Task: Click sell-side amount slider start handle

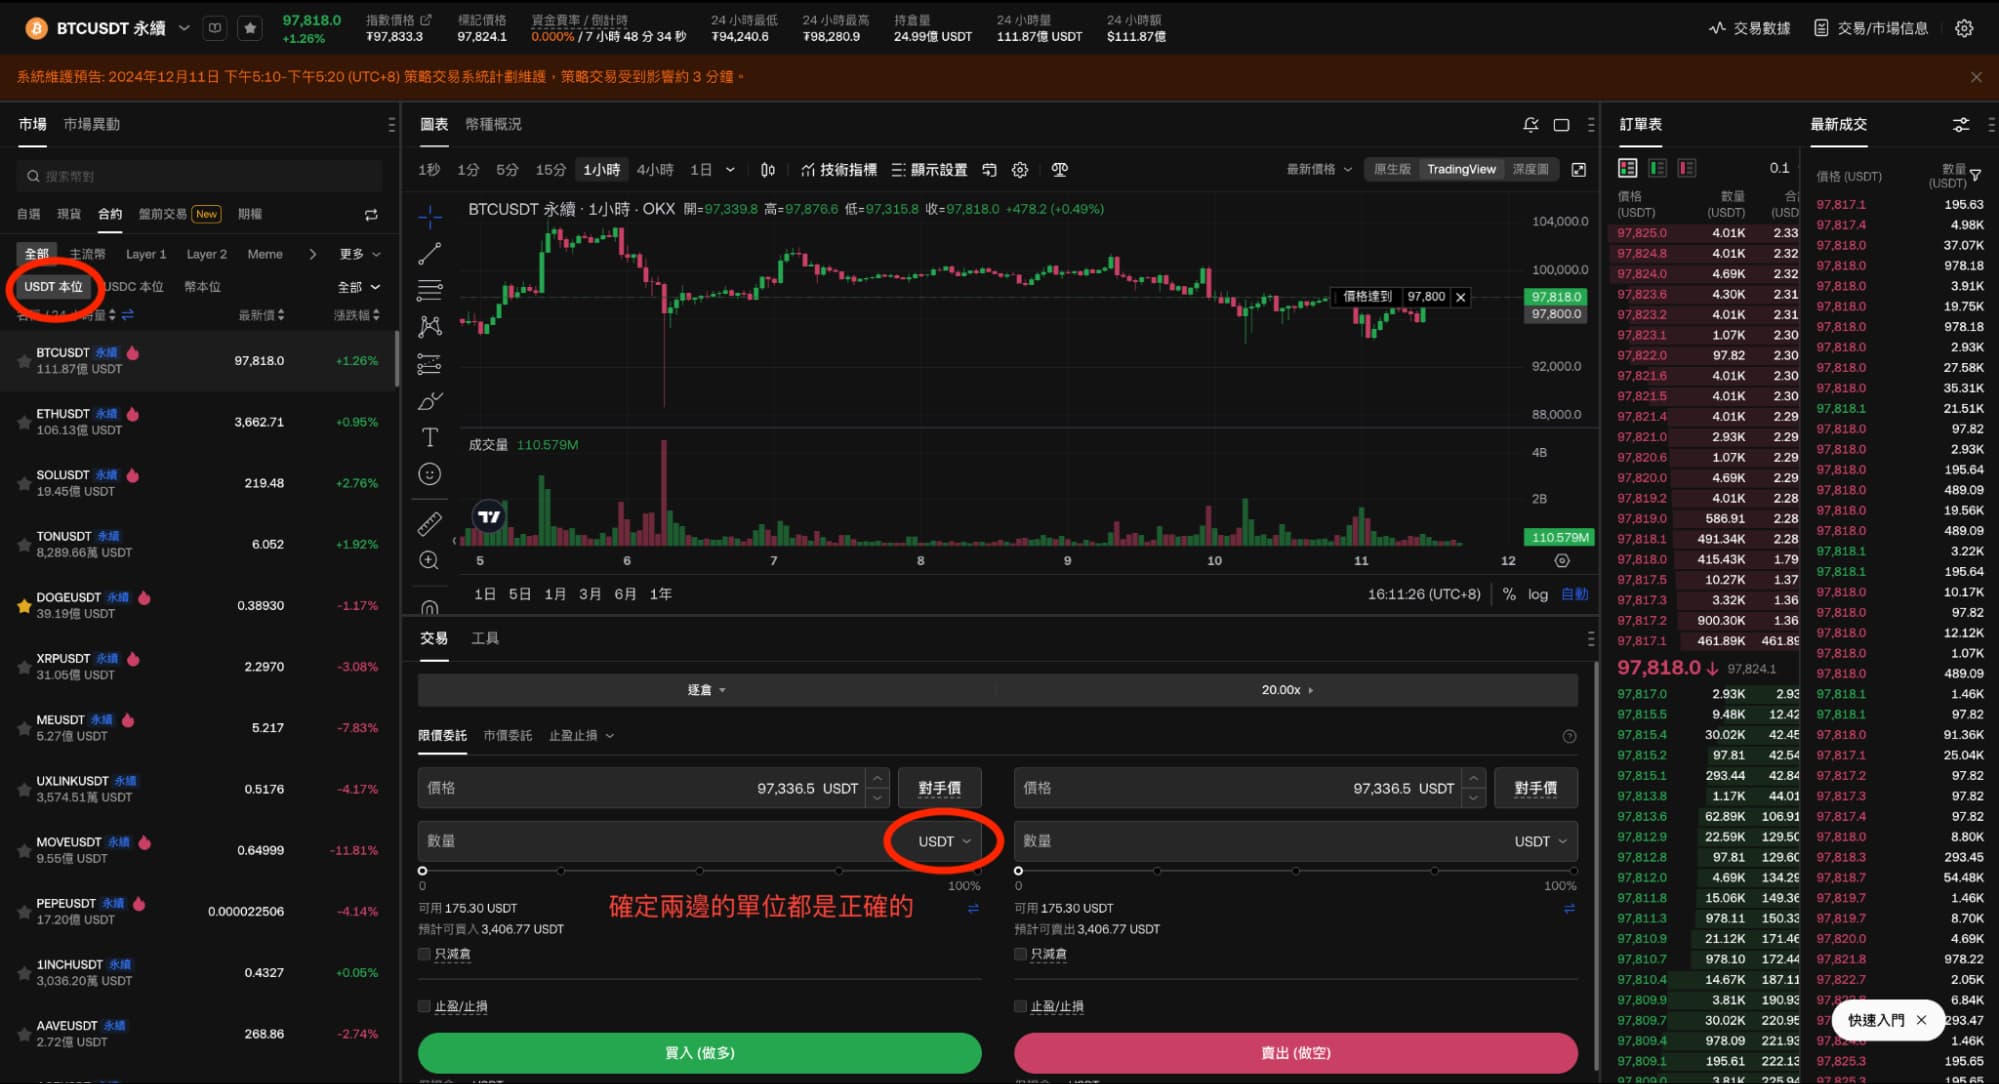Action: (1018, 871)
